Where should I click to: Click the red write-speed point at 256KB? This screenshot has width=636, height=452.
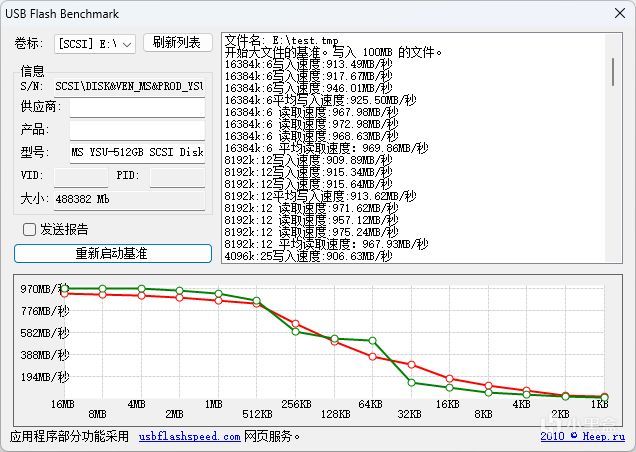coord(296,324)
